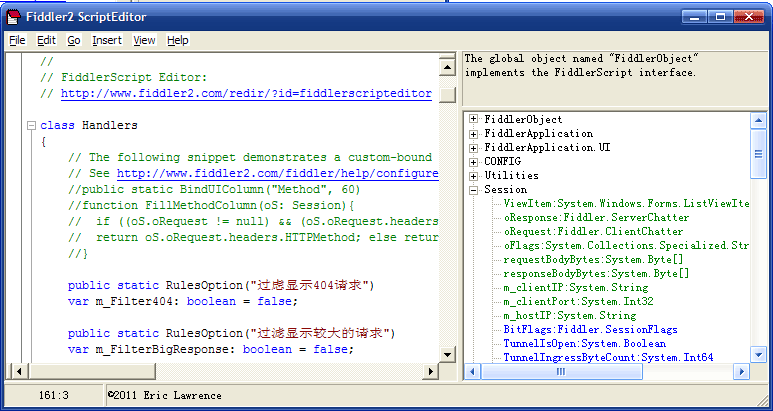Click the FillMethodColumn(oS: Session) comment line

pos(211,205)
